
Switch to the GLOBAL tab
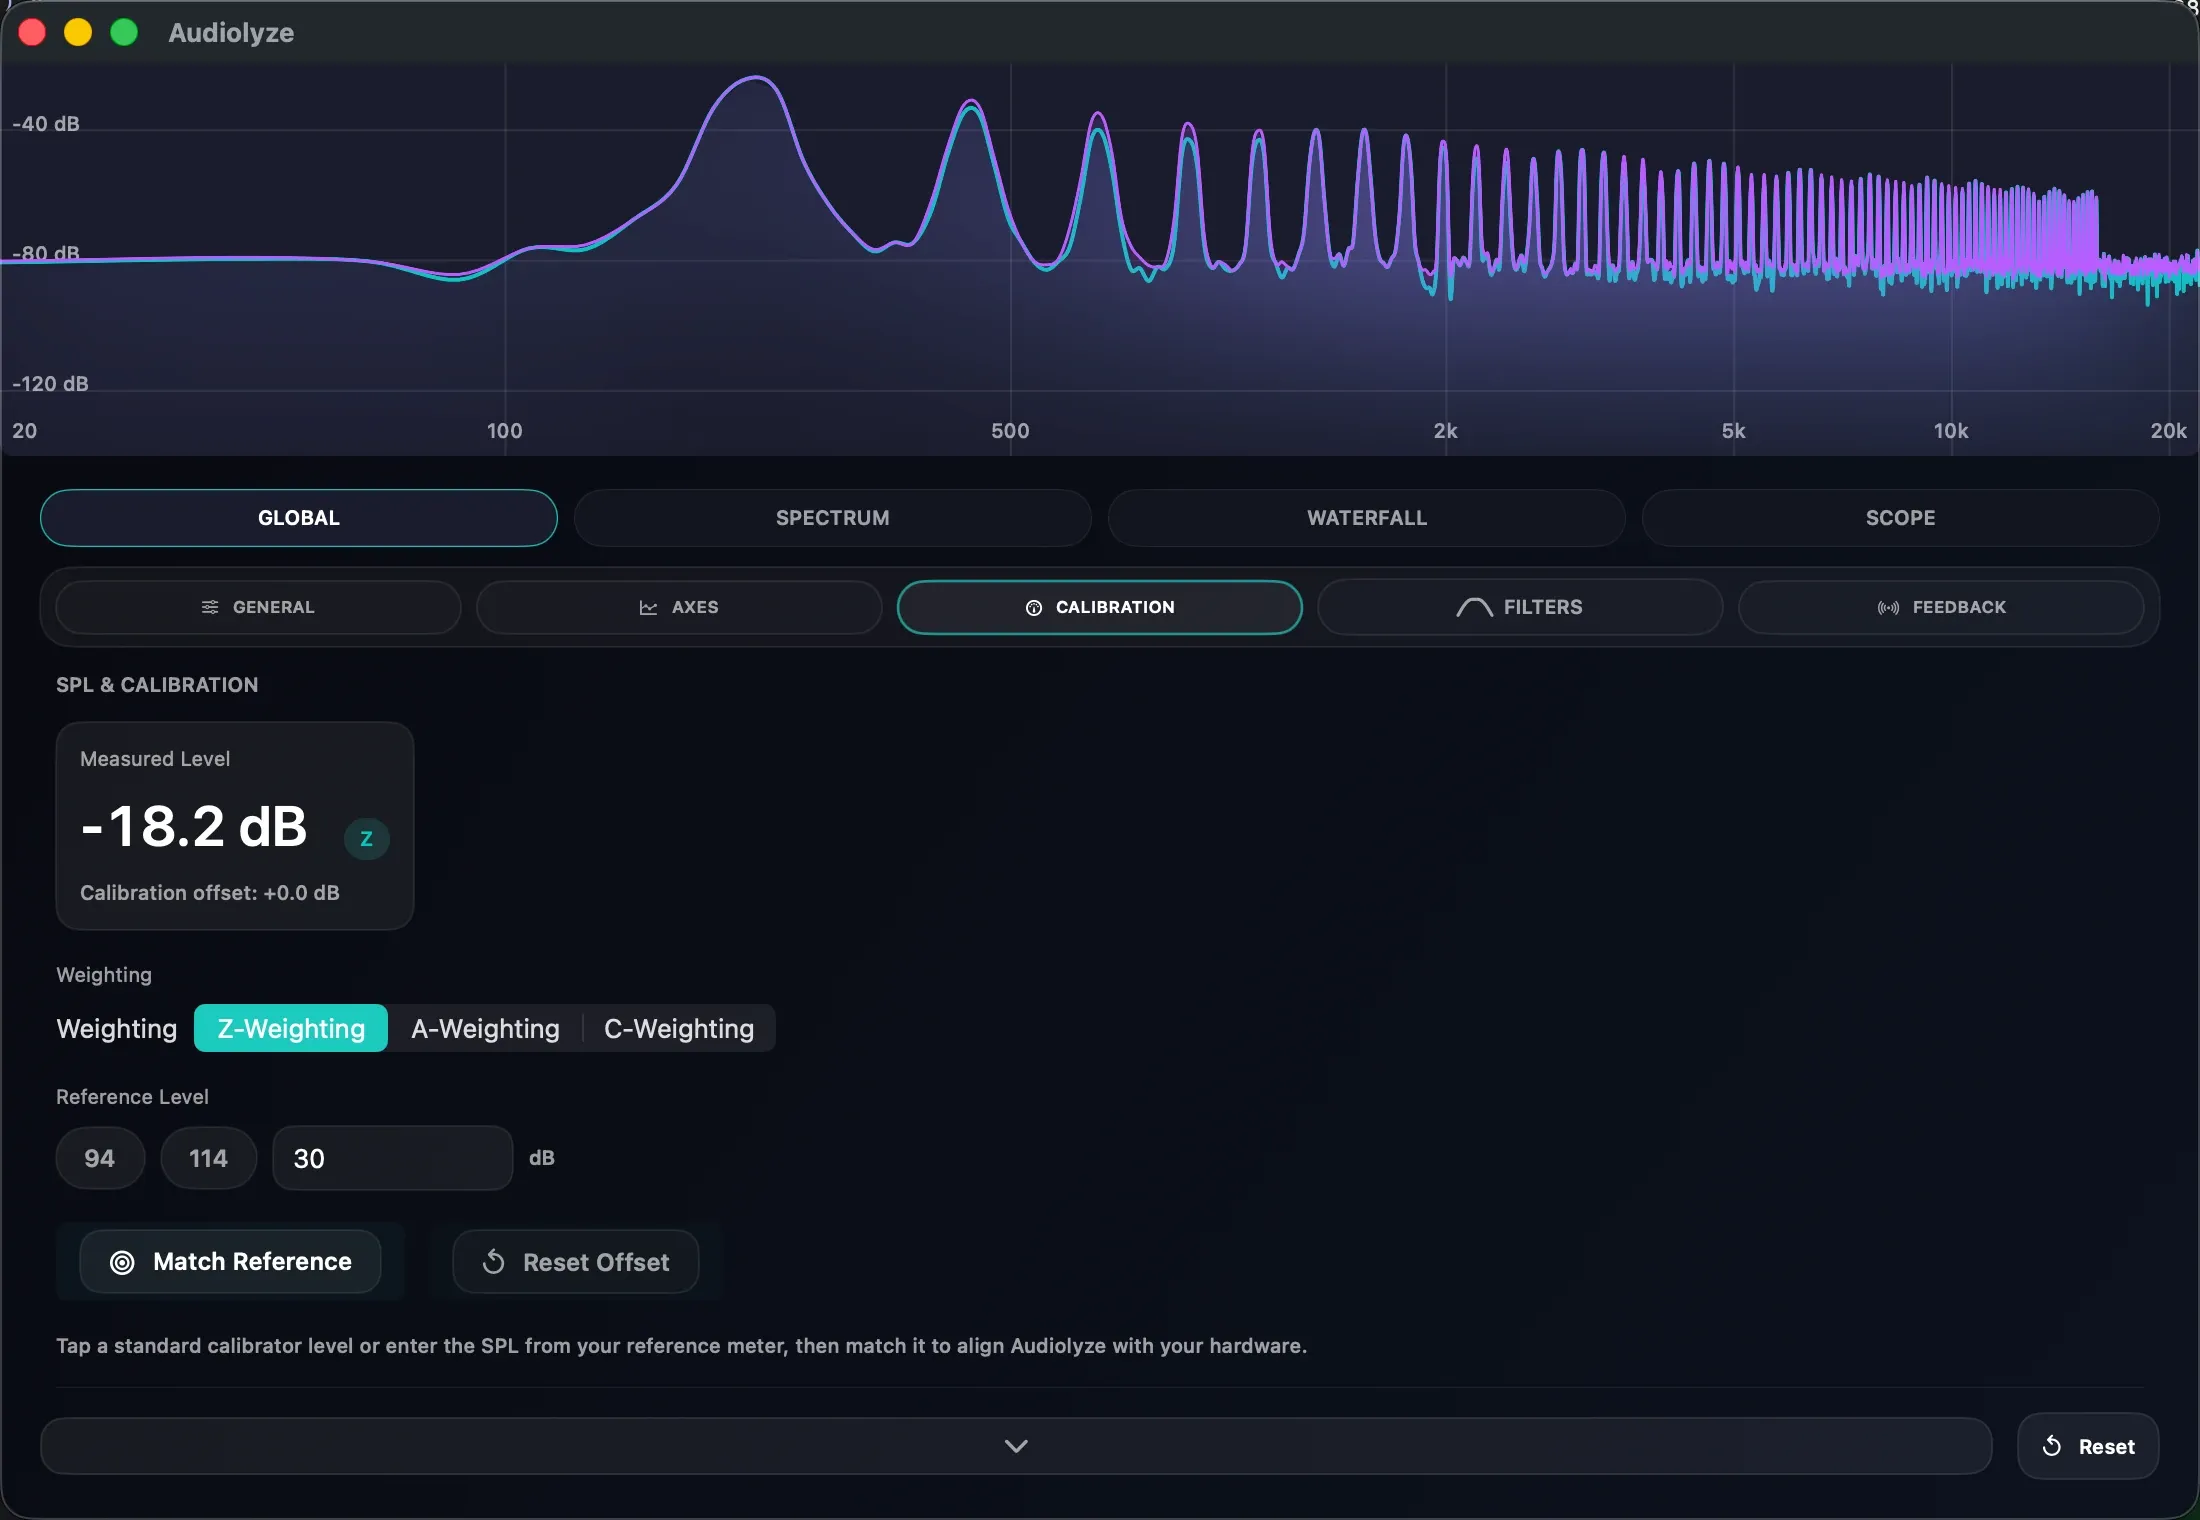coord(299,518)
